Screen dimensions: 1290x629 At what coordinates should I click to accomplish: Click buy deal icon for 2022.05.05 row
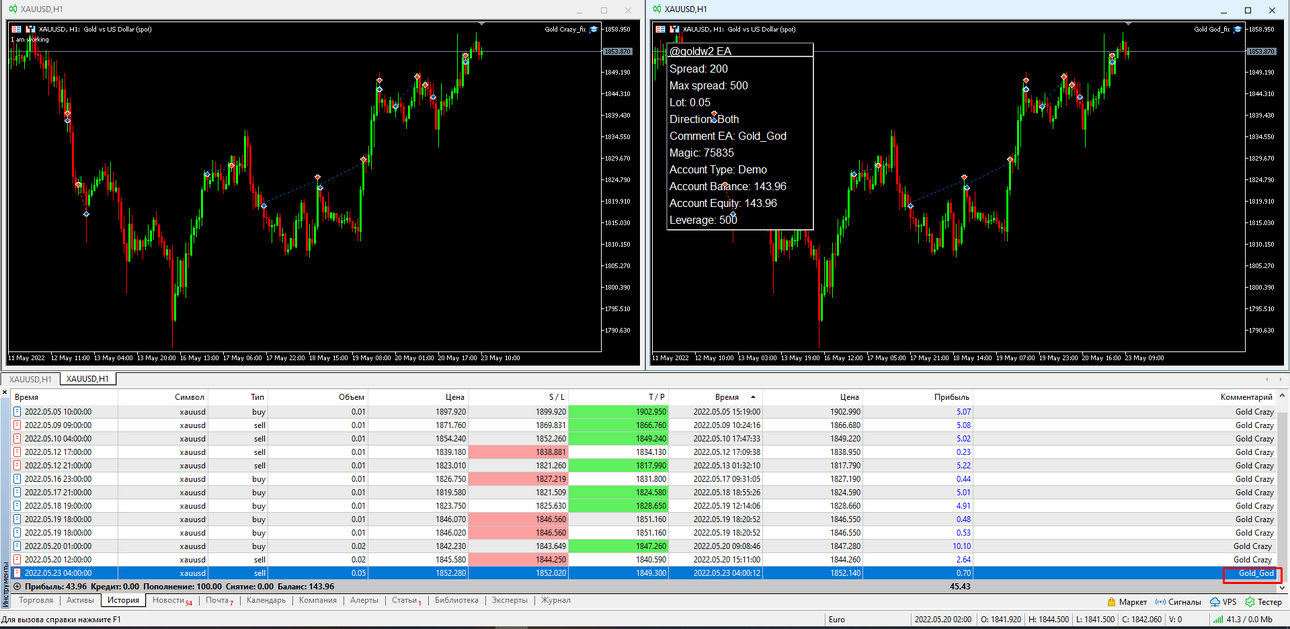(17, 411)
